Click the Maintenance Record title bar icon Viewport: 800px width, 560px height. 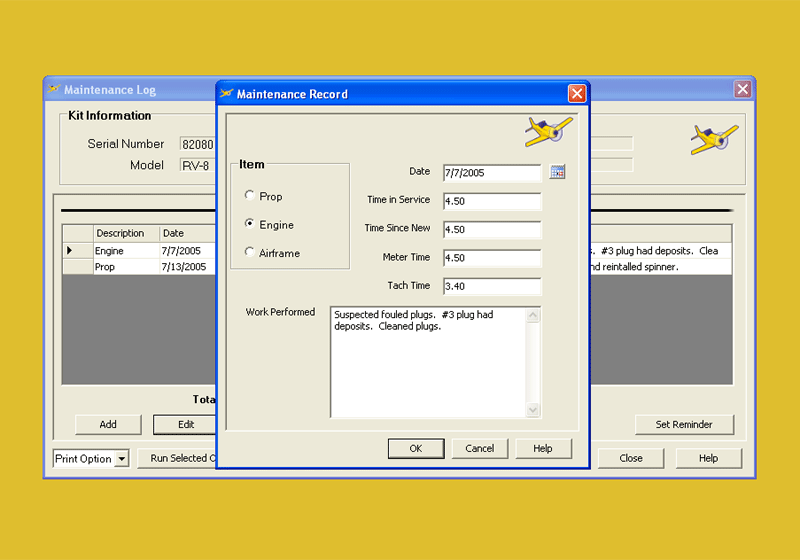[x=226, y=94]
